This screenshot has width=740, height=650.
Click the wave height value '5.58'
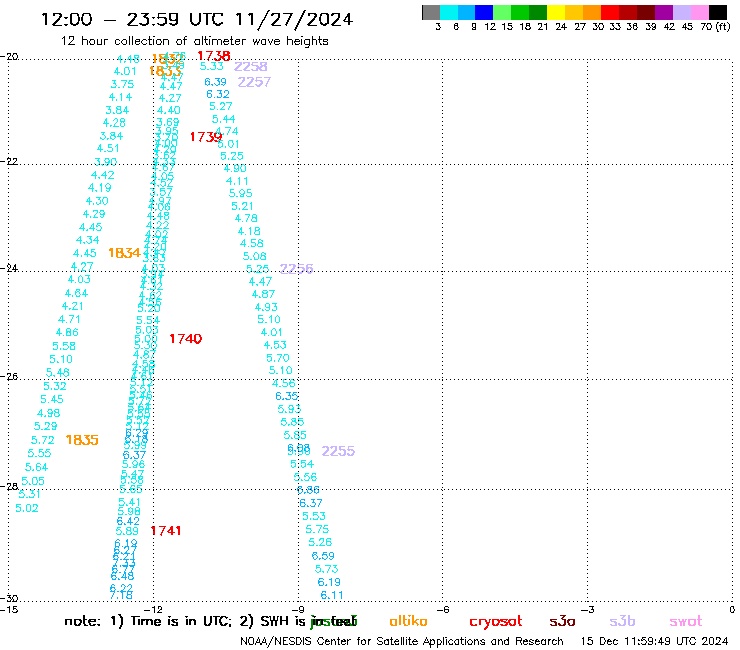pos(64,346)
